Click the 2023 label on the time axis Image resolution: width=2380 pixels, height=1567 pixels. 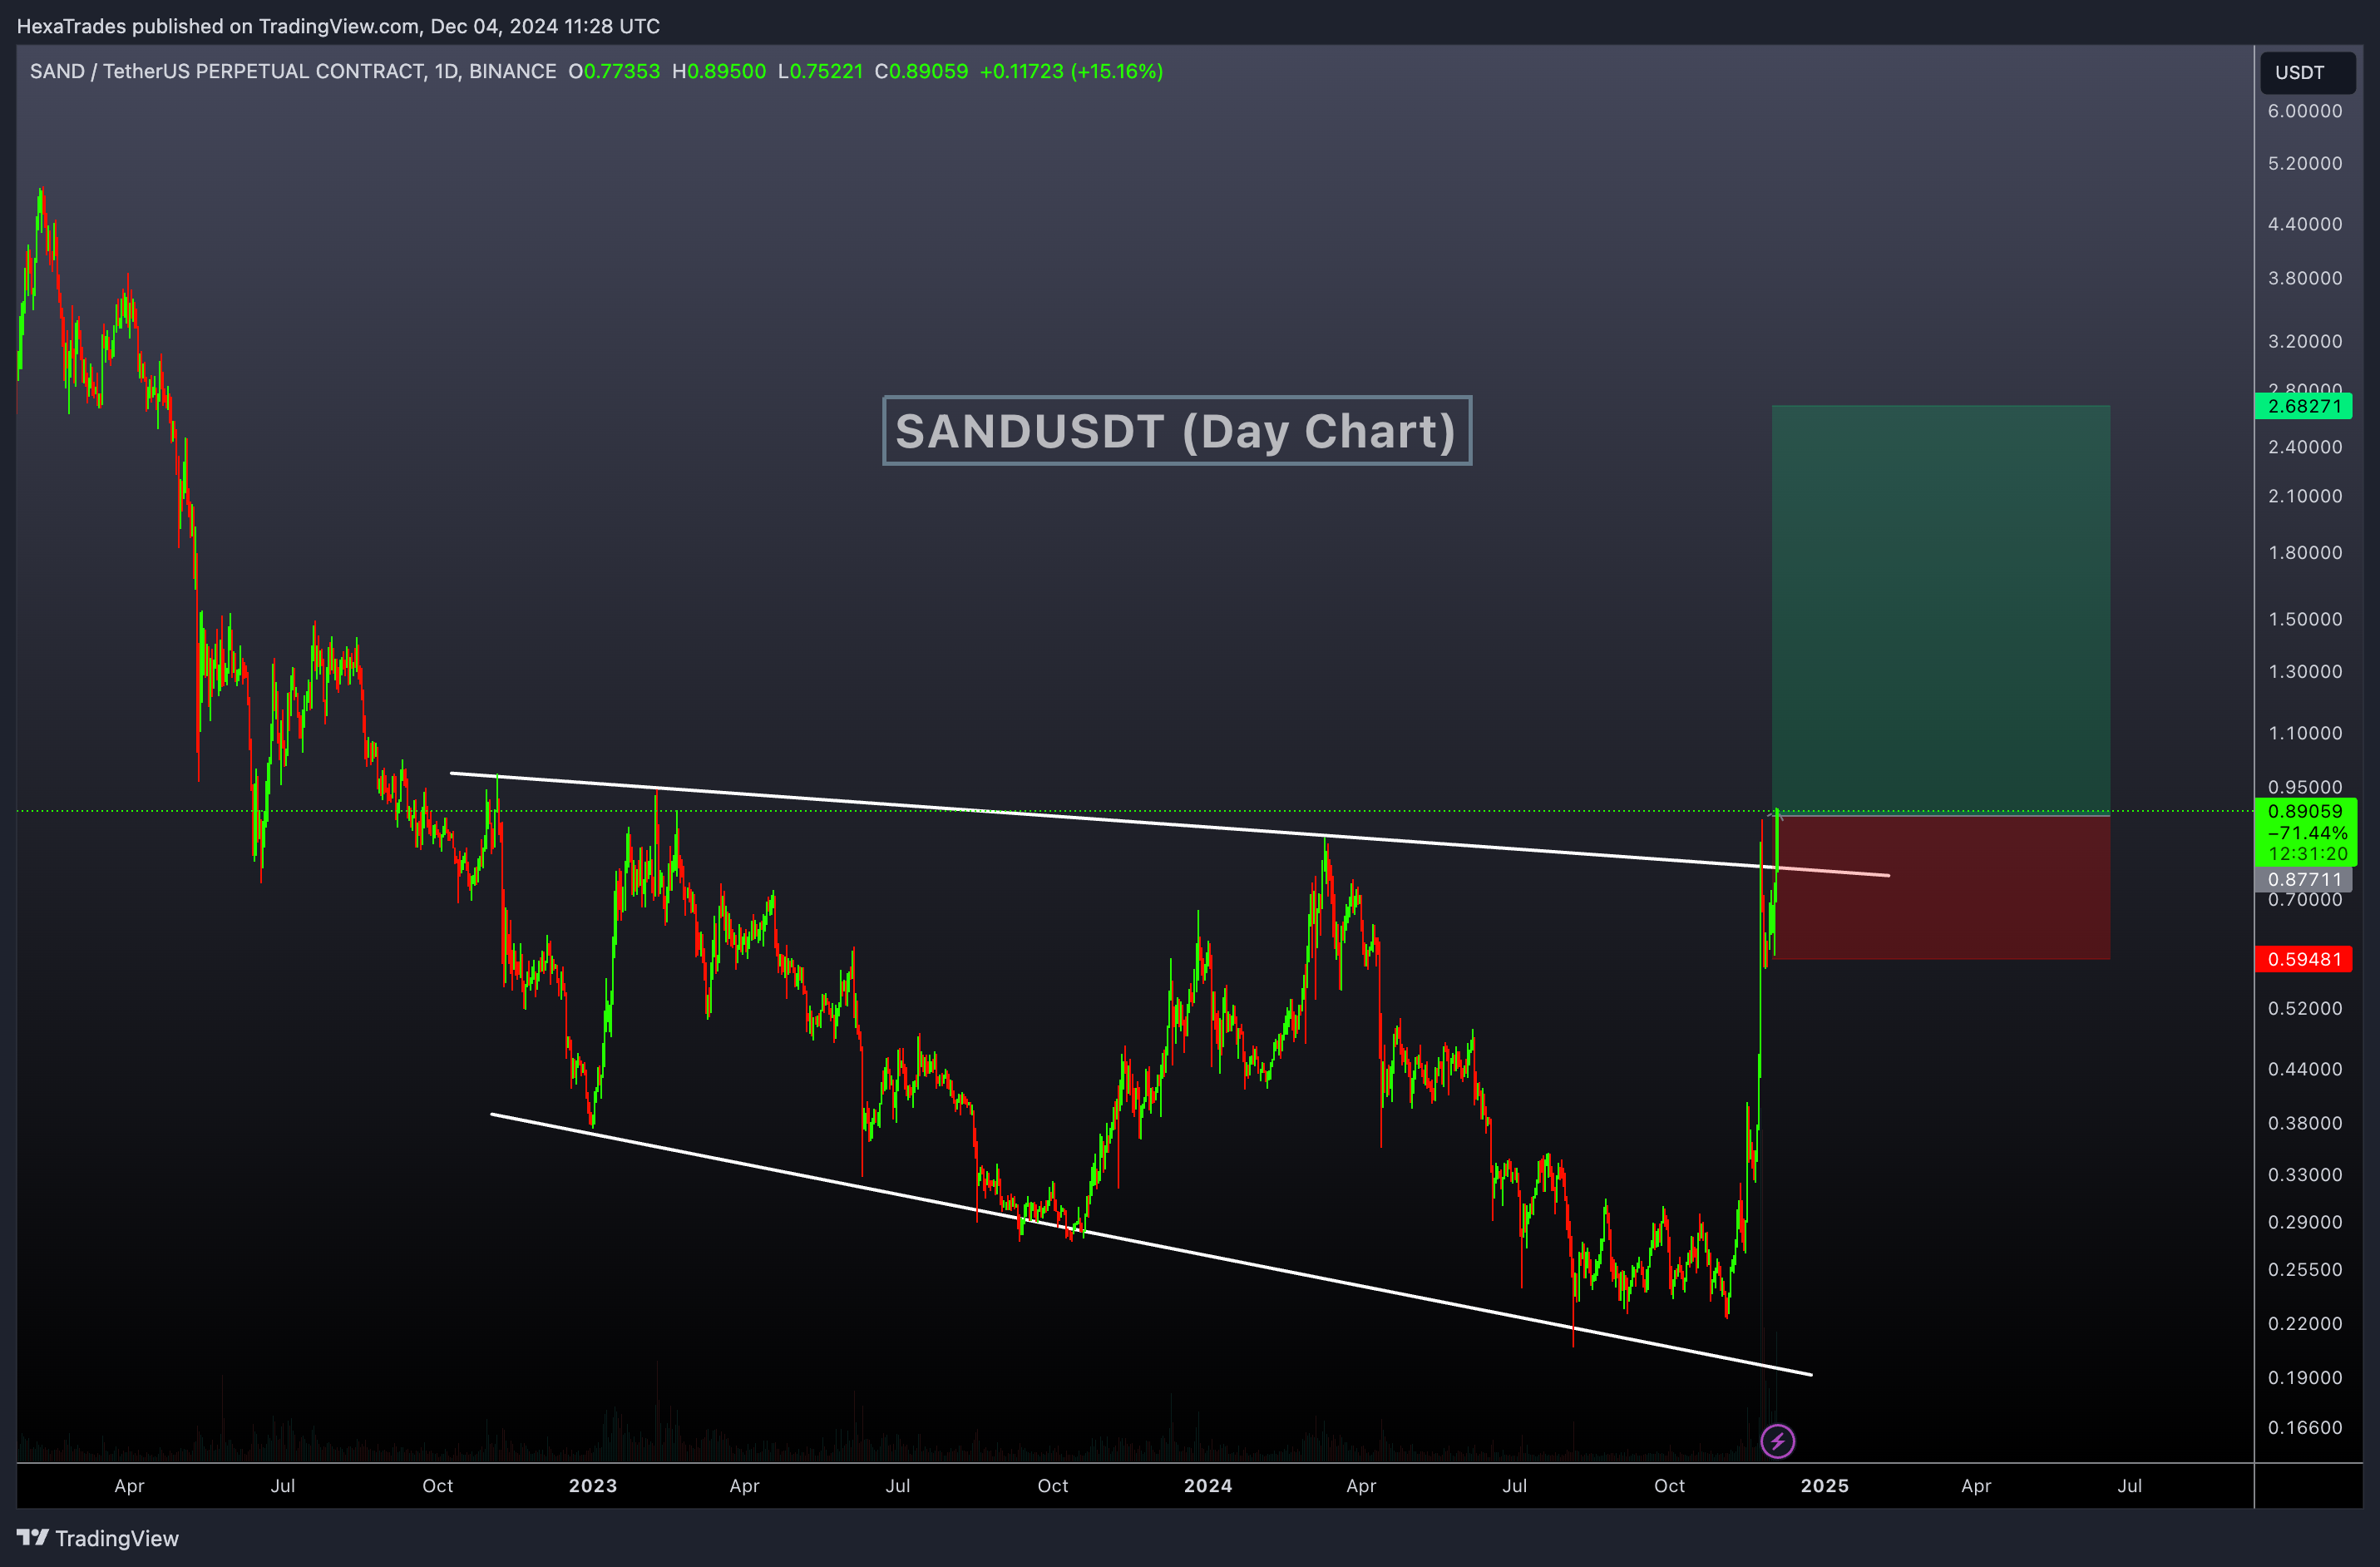593,1485
